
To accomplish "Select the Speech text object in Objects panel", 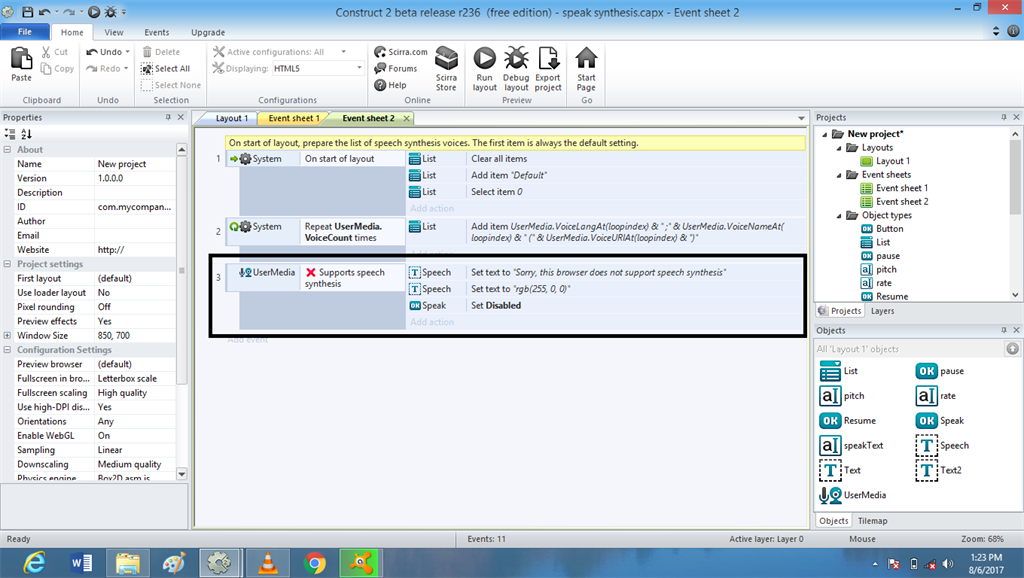I will pyautogui.click(x=942, y=445).
